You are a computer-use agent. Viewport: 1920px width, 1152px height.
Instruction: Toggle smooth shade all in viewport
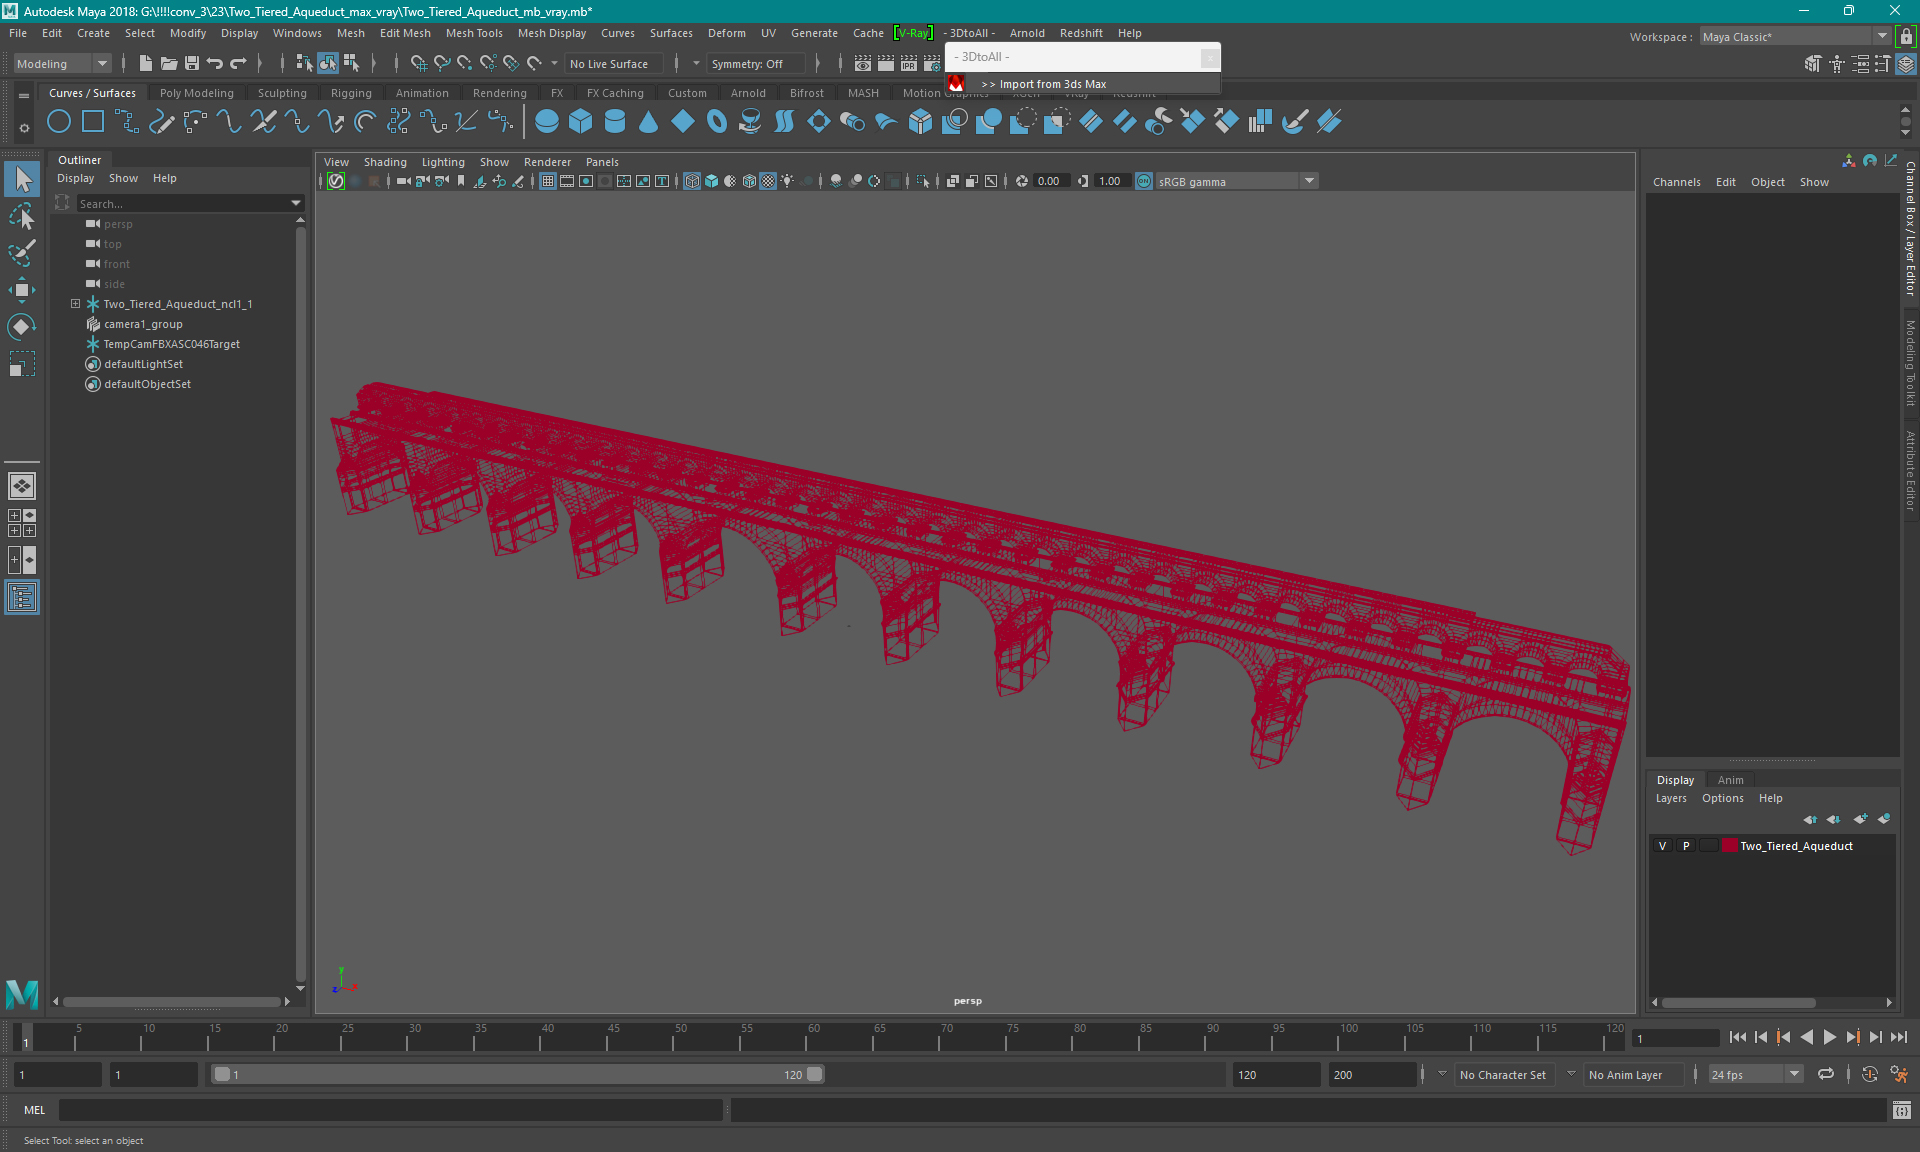(711, 181)
